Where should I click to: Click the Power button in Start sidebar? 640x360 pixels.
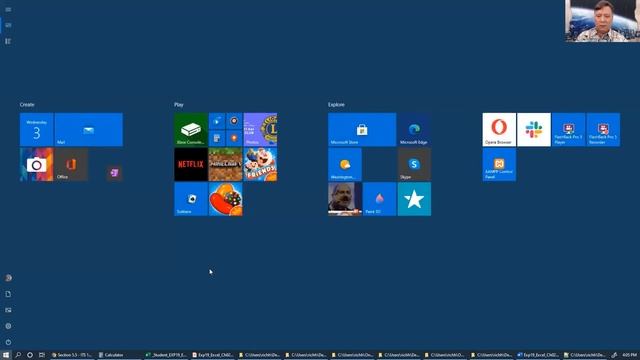point(8,342)
